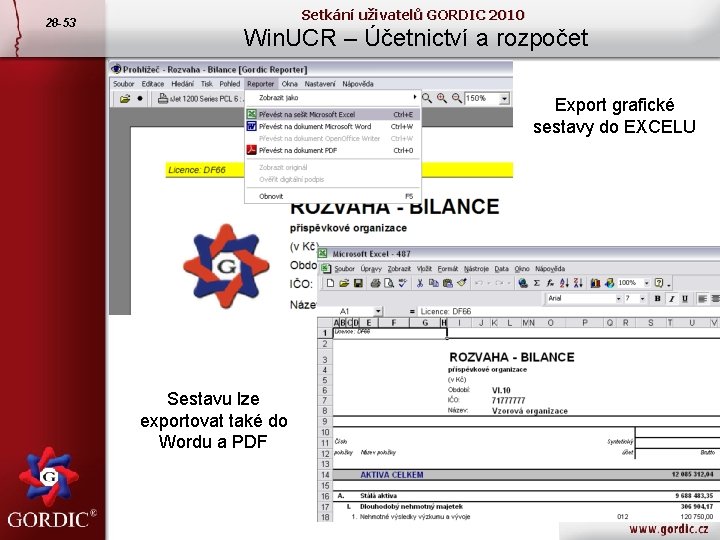Open the Nápověda menu in Gordic Reporter
Image resolution: width=720 pixels, height=540 pixels.
(358, 84)
